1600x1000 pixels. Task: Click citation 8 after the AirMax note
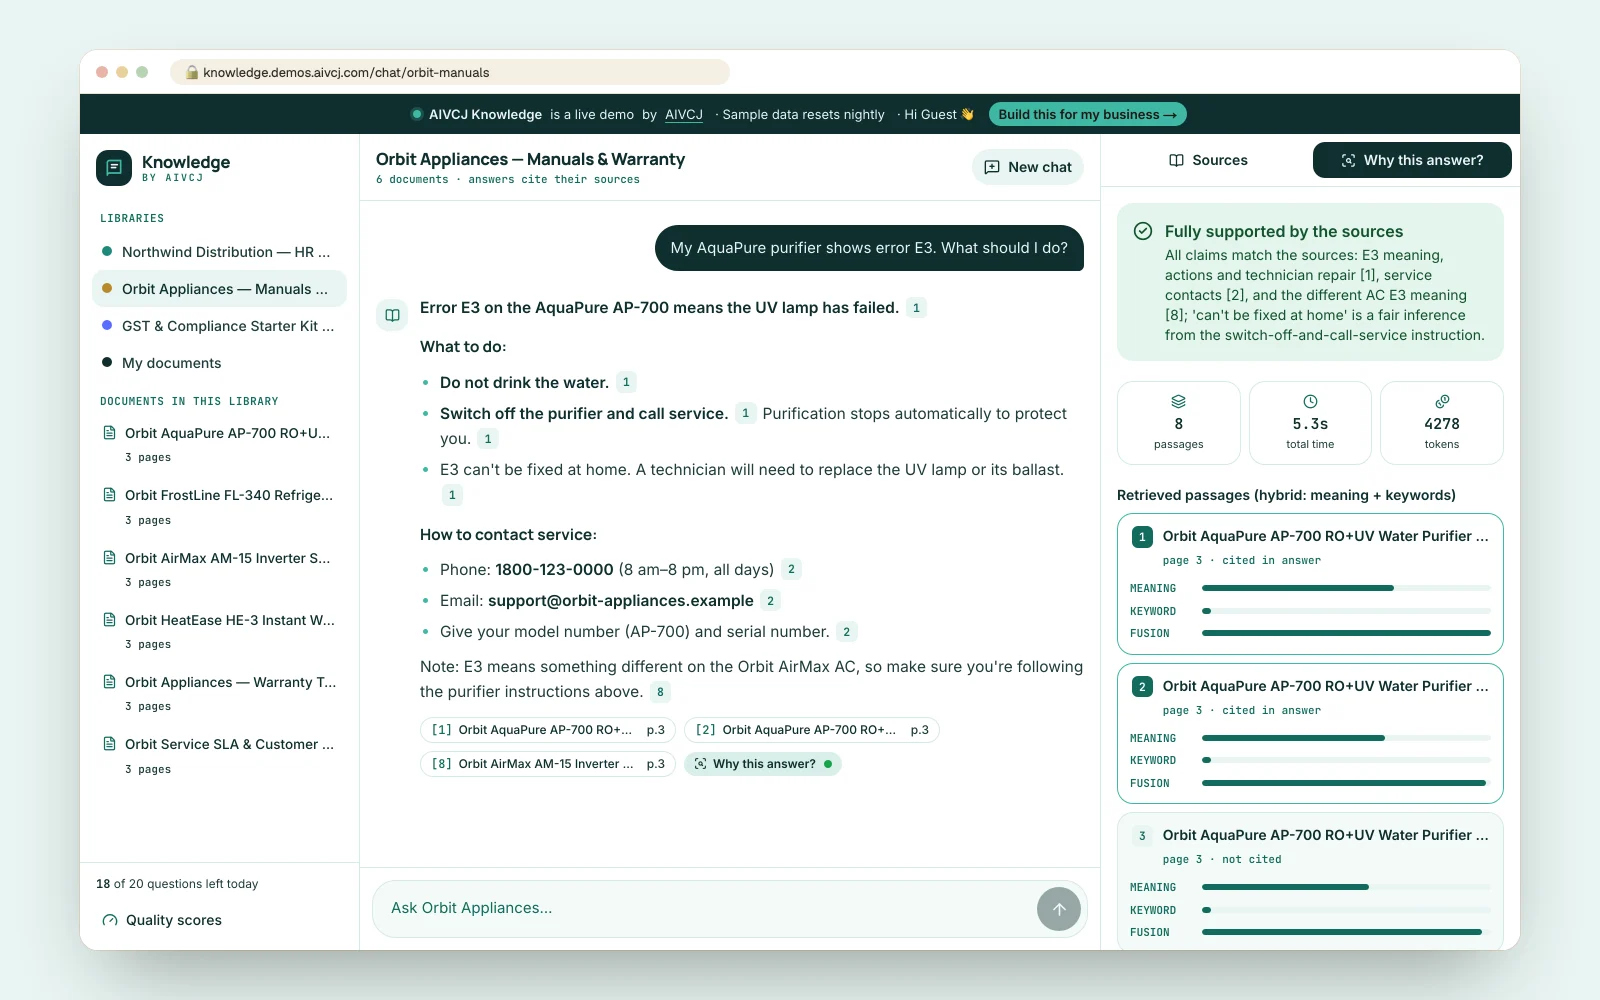point(660,692)
